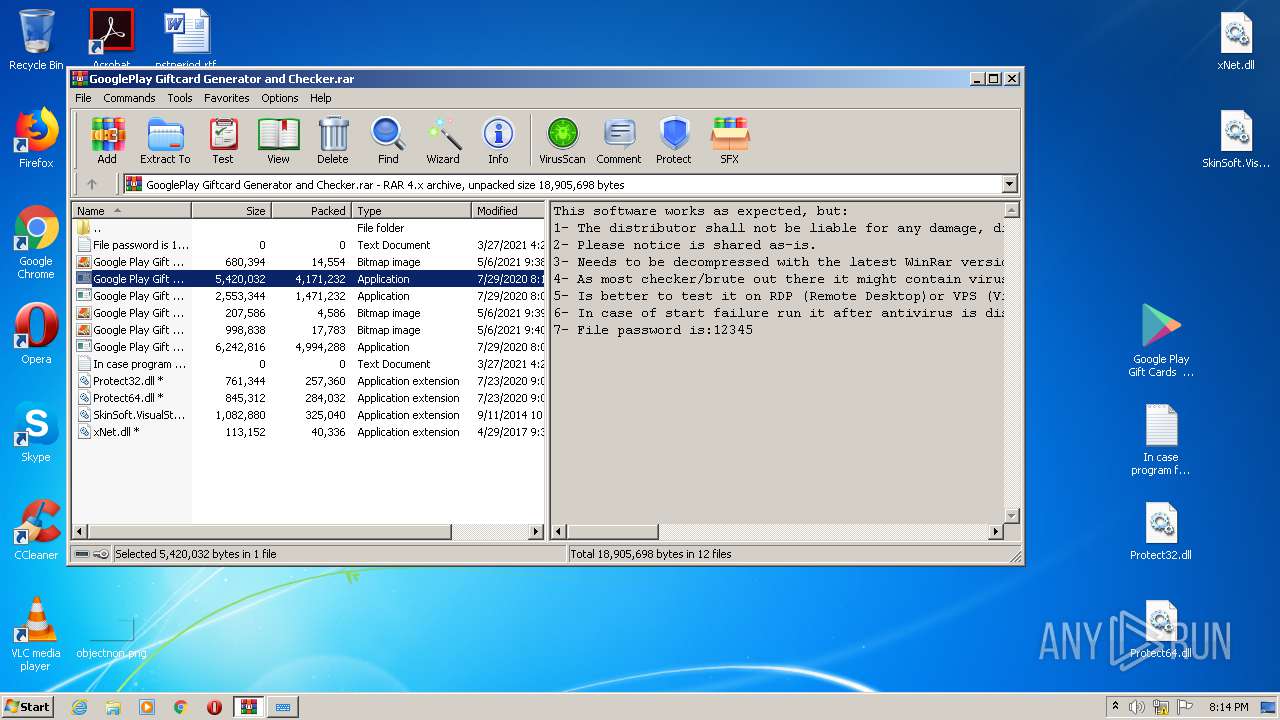Open Extract To tool
Viewport: 1280px width, 720px height.
[165, 140]
